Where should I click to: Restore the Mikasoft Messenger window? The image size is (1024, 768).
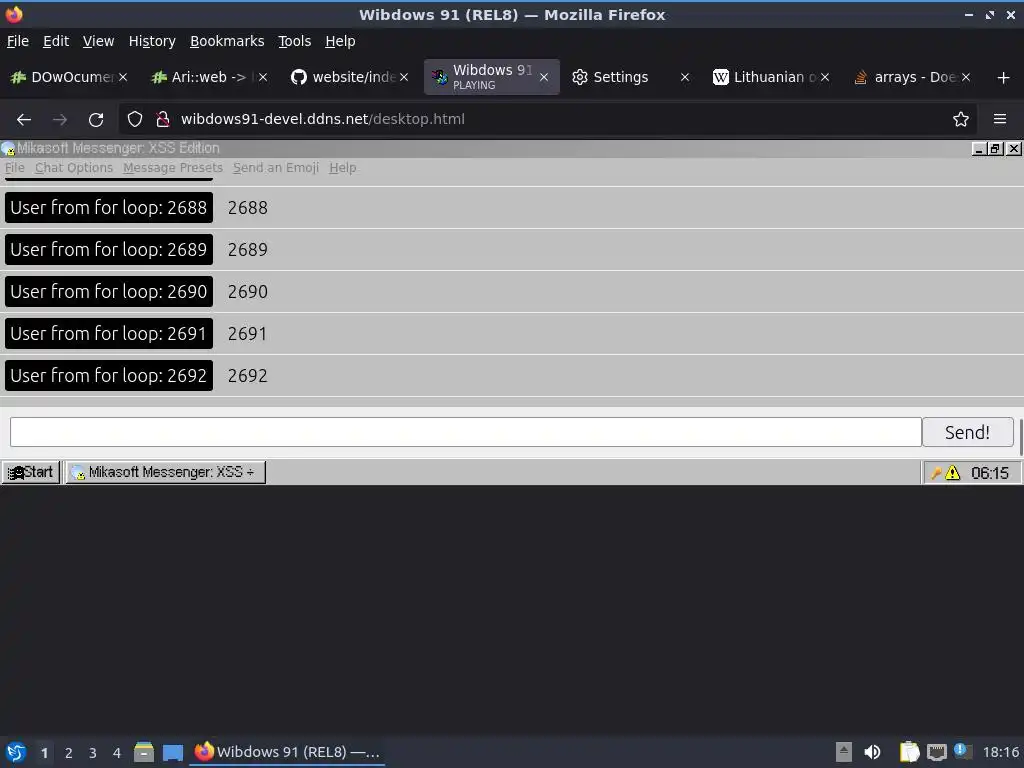point(995,149)
